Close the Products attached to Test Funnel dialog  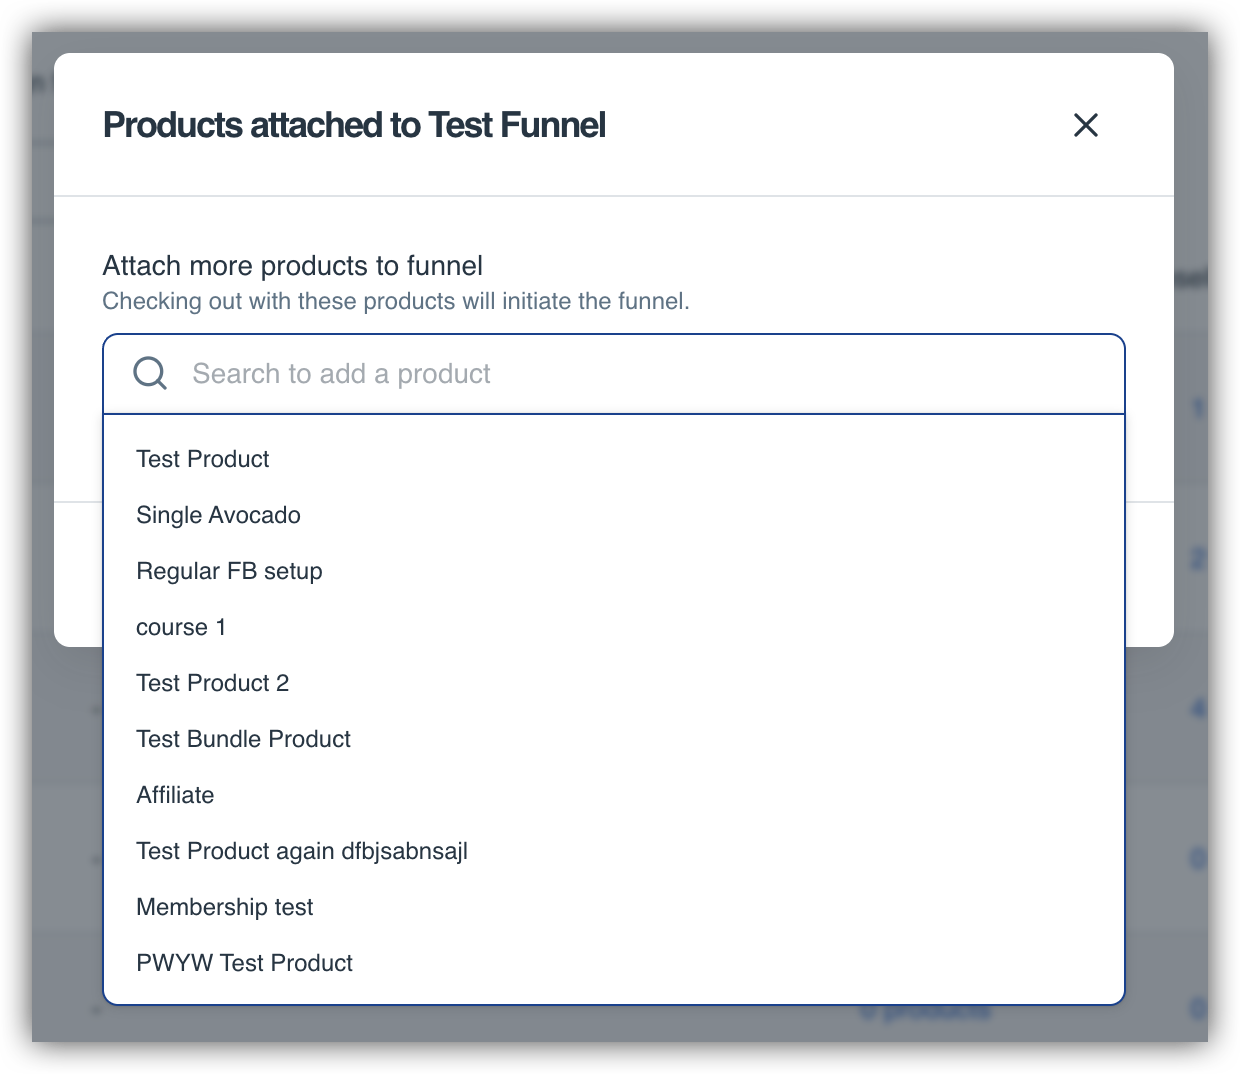click(x=1085, y=125)
